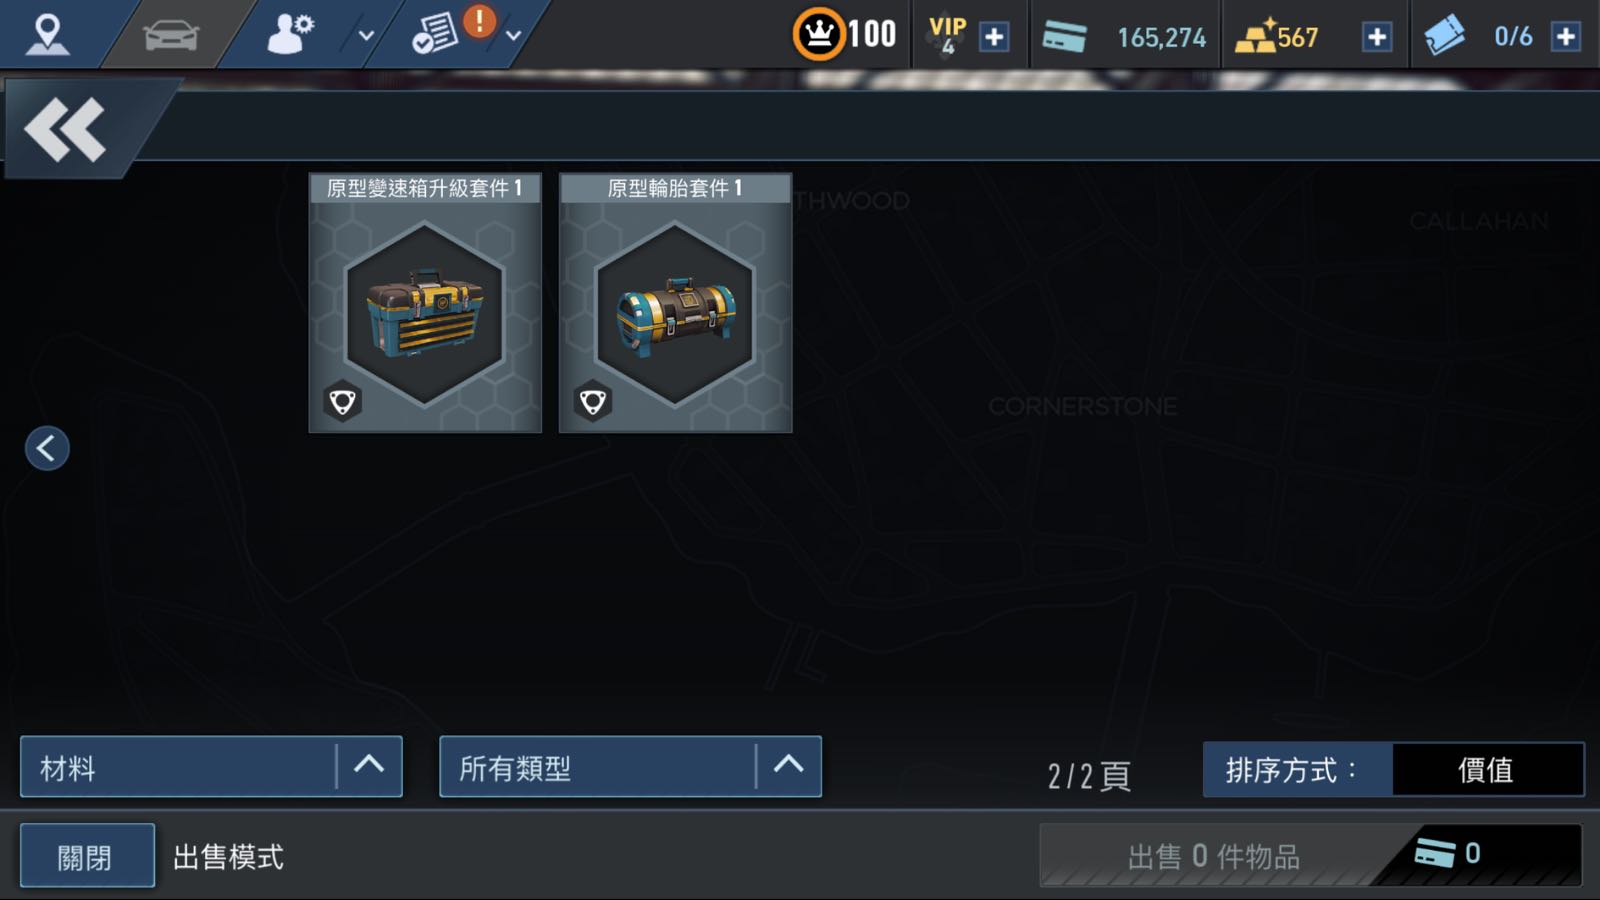Open the garage car icon tab
Screen dimensions: 1600x900
tap(171, 35)
